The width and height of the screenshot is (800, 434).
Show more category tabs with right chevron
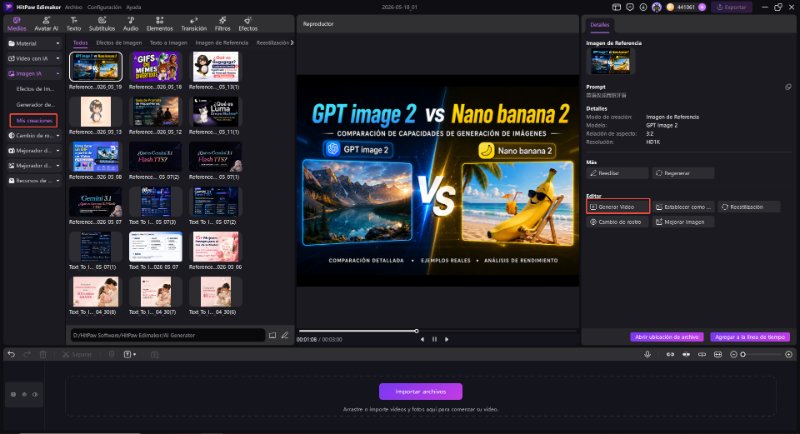(292, 43)
